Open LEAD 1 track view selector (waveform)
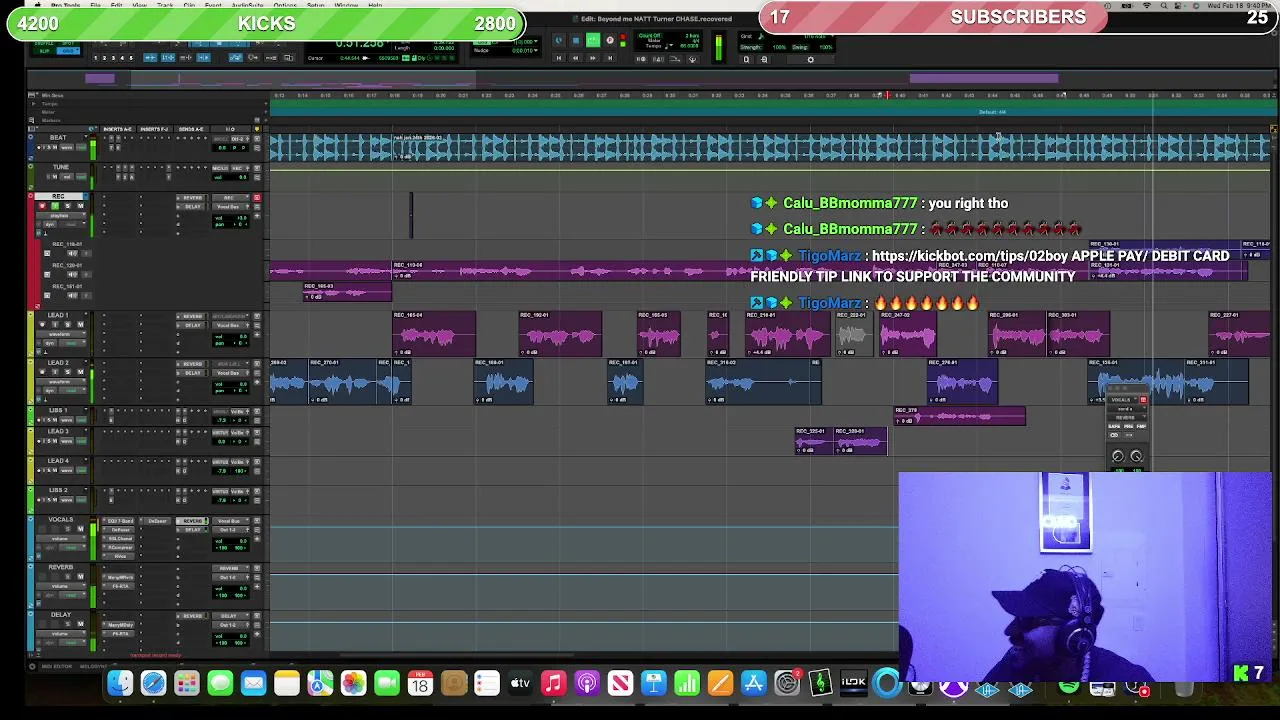The width and height of the screenshot is (1280, 720). 60,334
